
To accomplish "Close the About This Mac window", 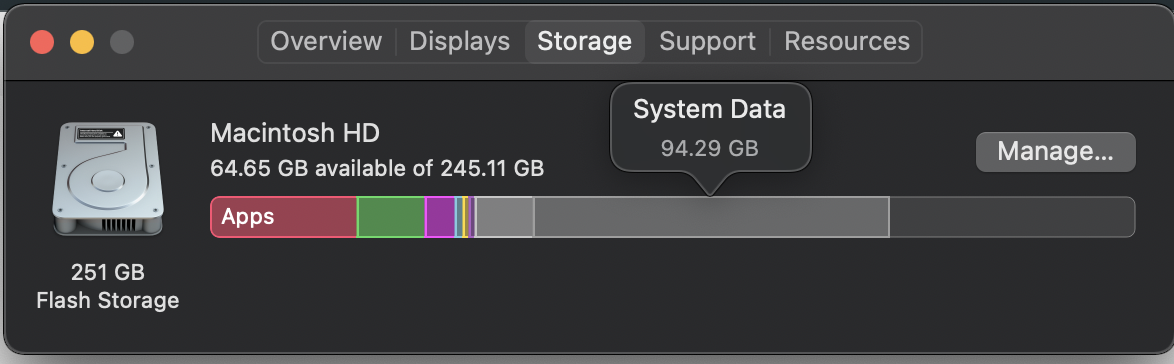I will pos(42,42).
